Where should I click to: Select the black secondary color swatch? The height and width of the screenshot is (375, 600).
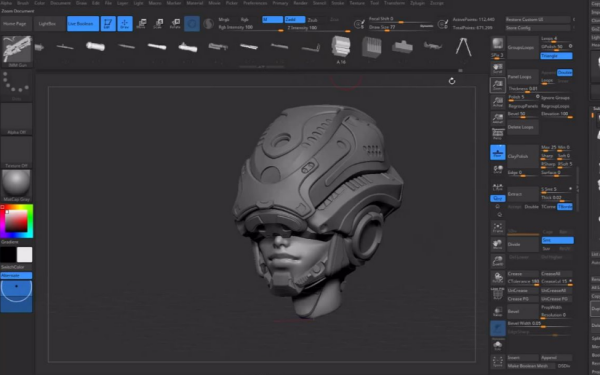(x=8, y=254)
